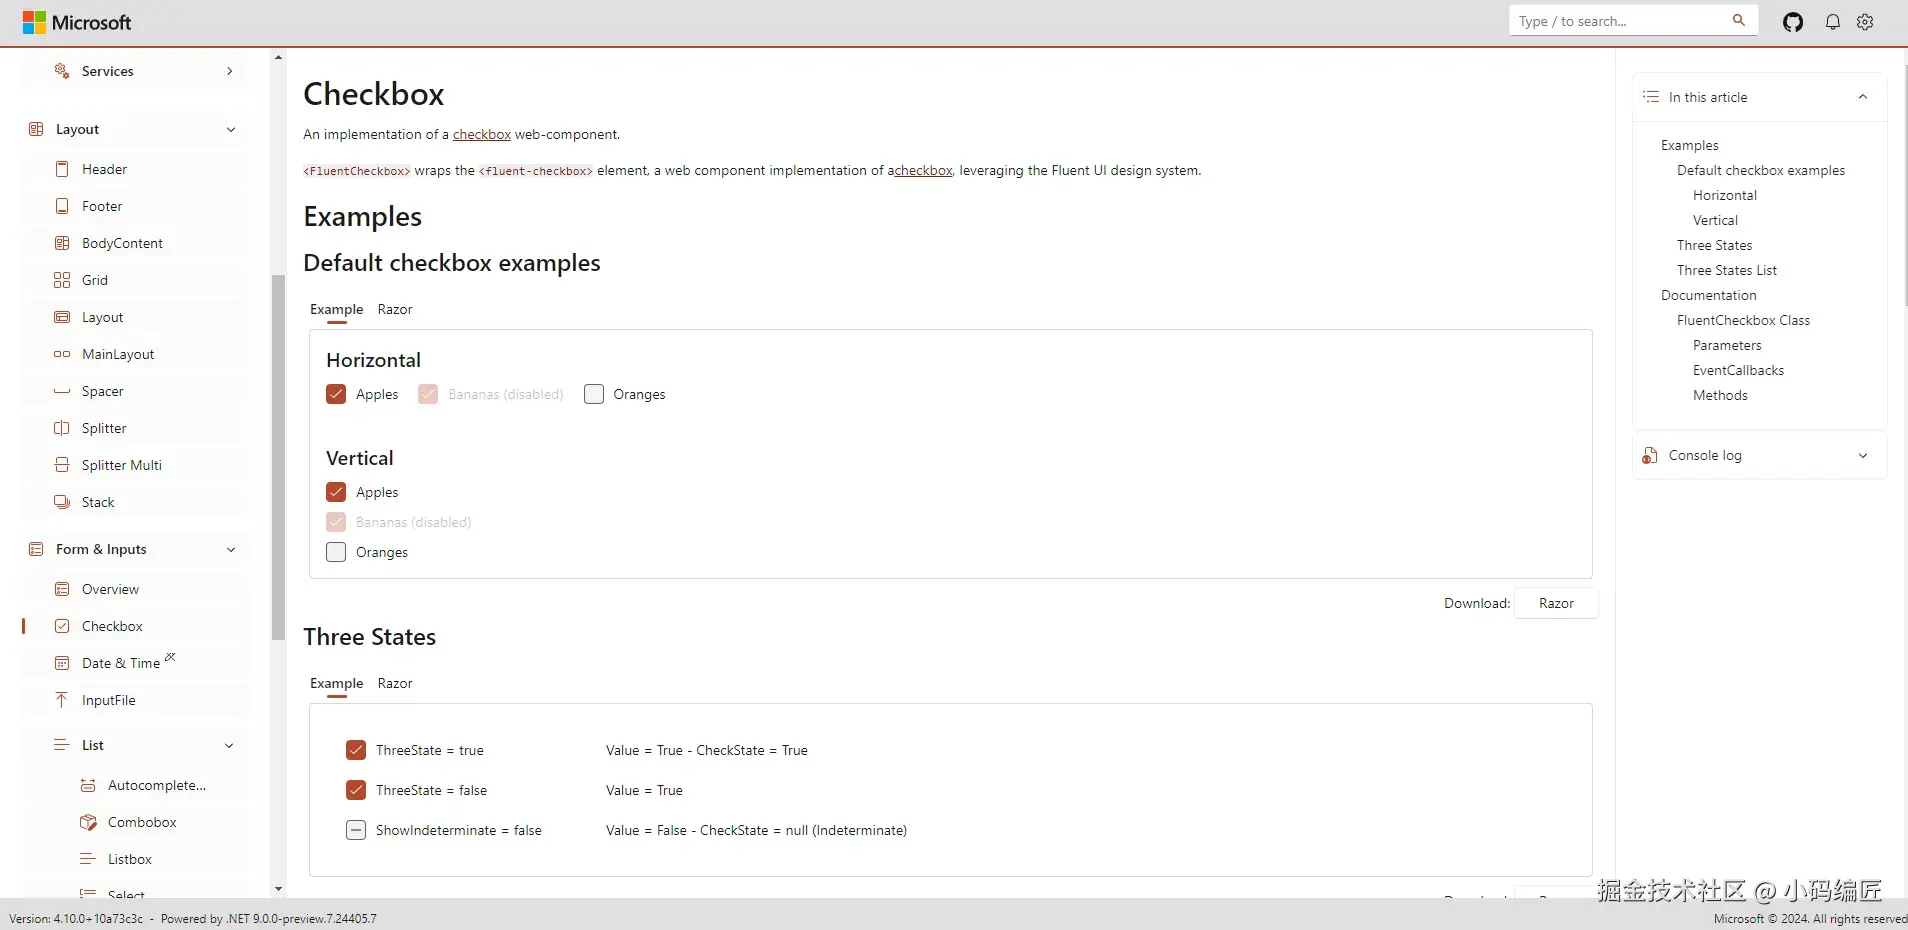Screen dimensions: 1908x930
Task: Click the sidebar scroll down arrow
Action: (x=278, y=888)
